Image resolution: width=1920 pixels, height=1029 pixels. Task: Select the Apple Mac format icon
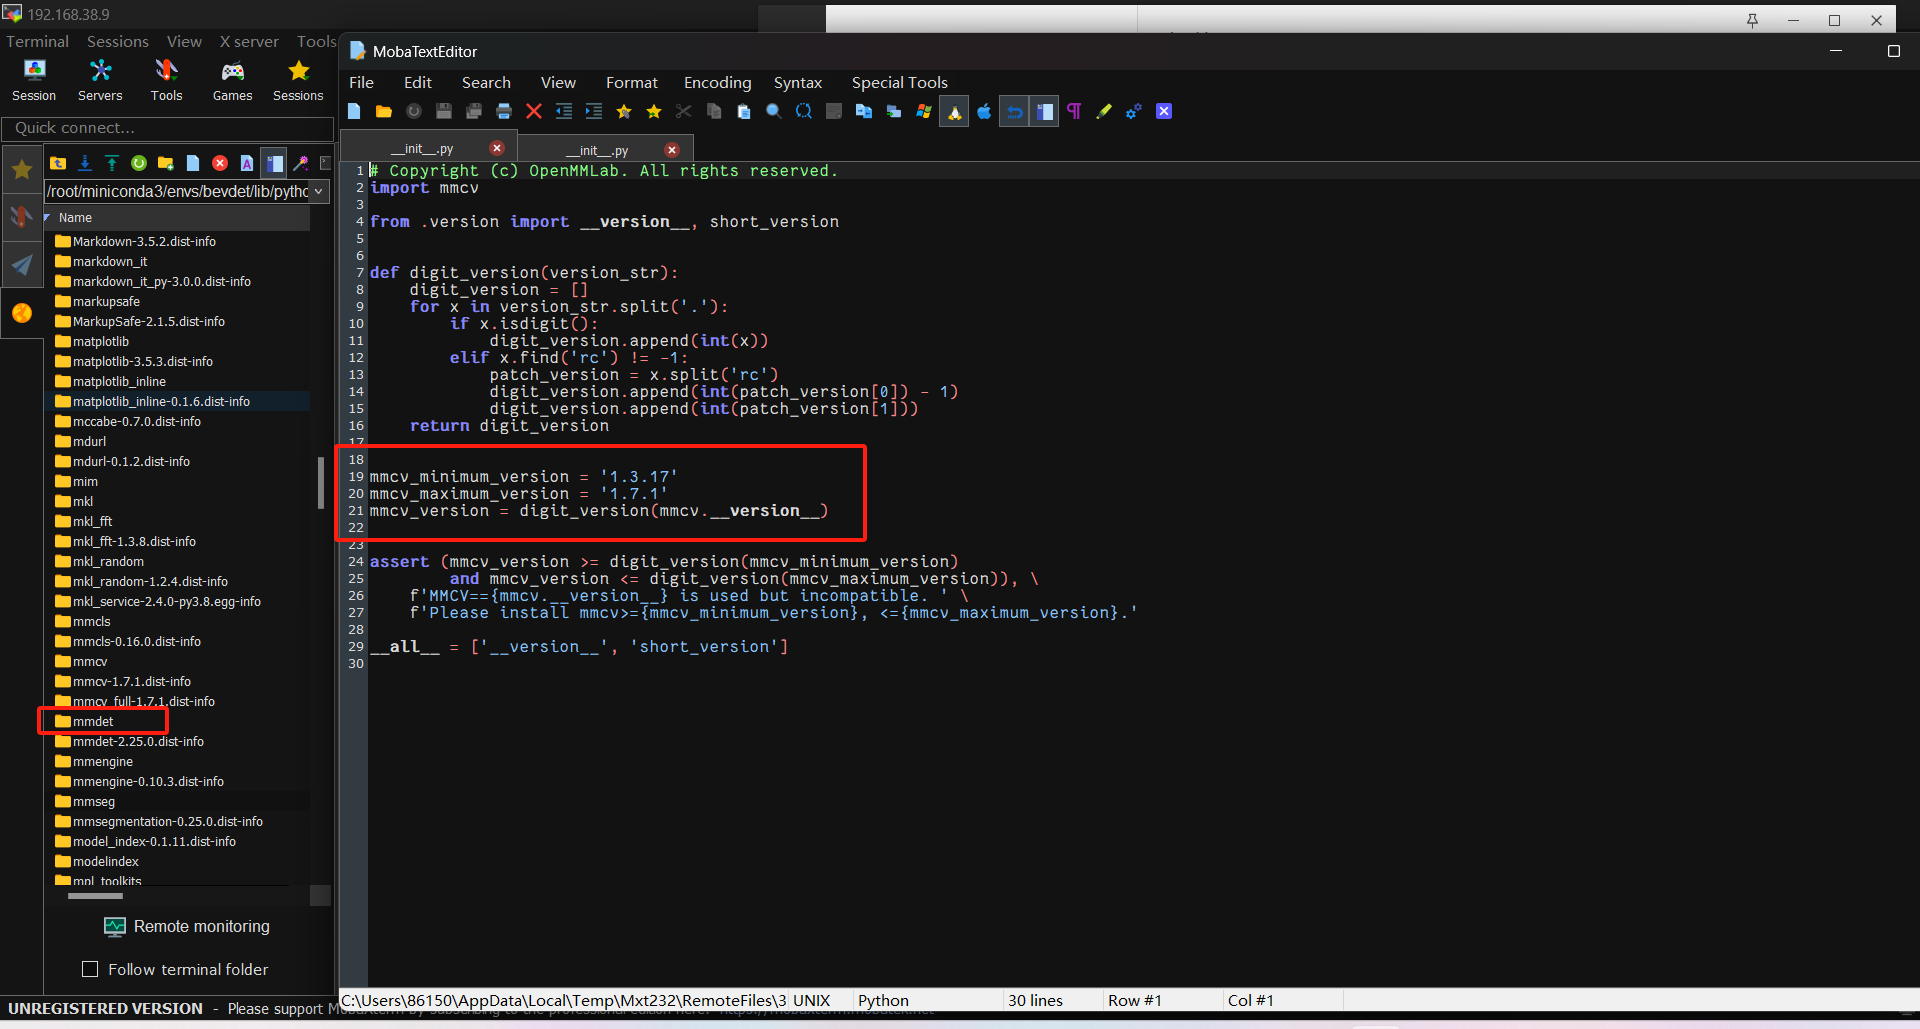(984, 111)
